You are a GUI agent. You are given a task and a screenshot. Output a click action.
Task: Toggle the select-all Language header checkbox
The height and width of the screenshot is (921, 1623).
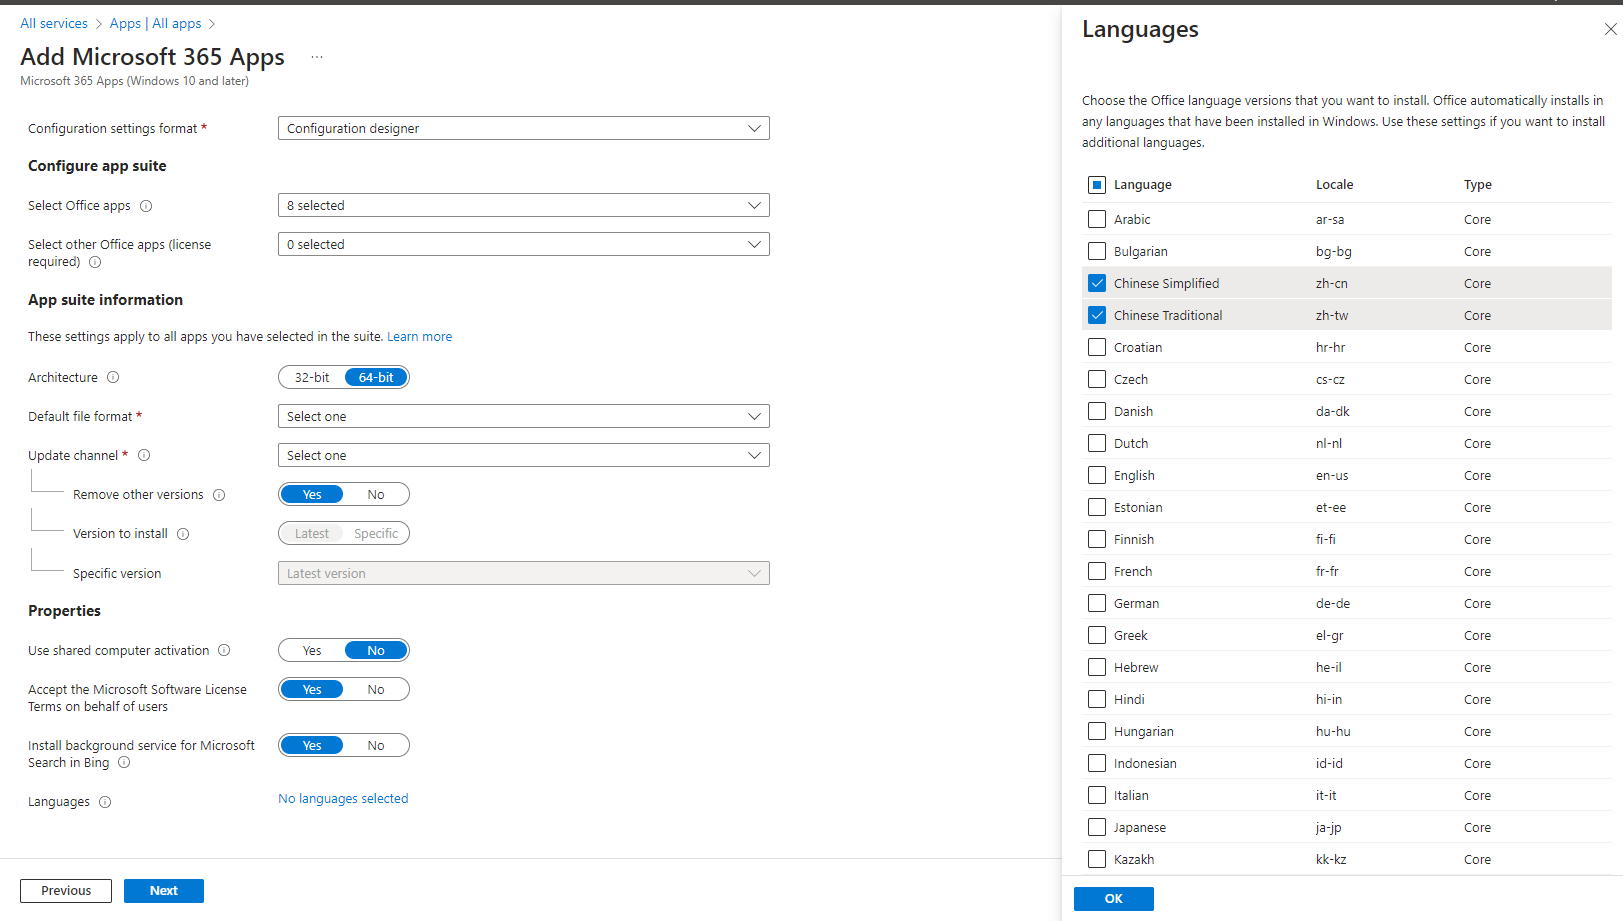[1097, 185]
